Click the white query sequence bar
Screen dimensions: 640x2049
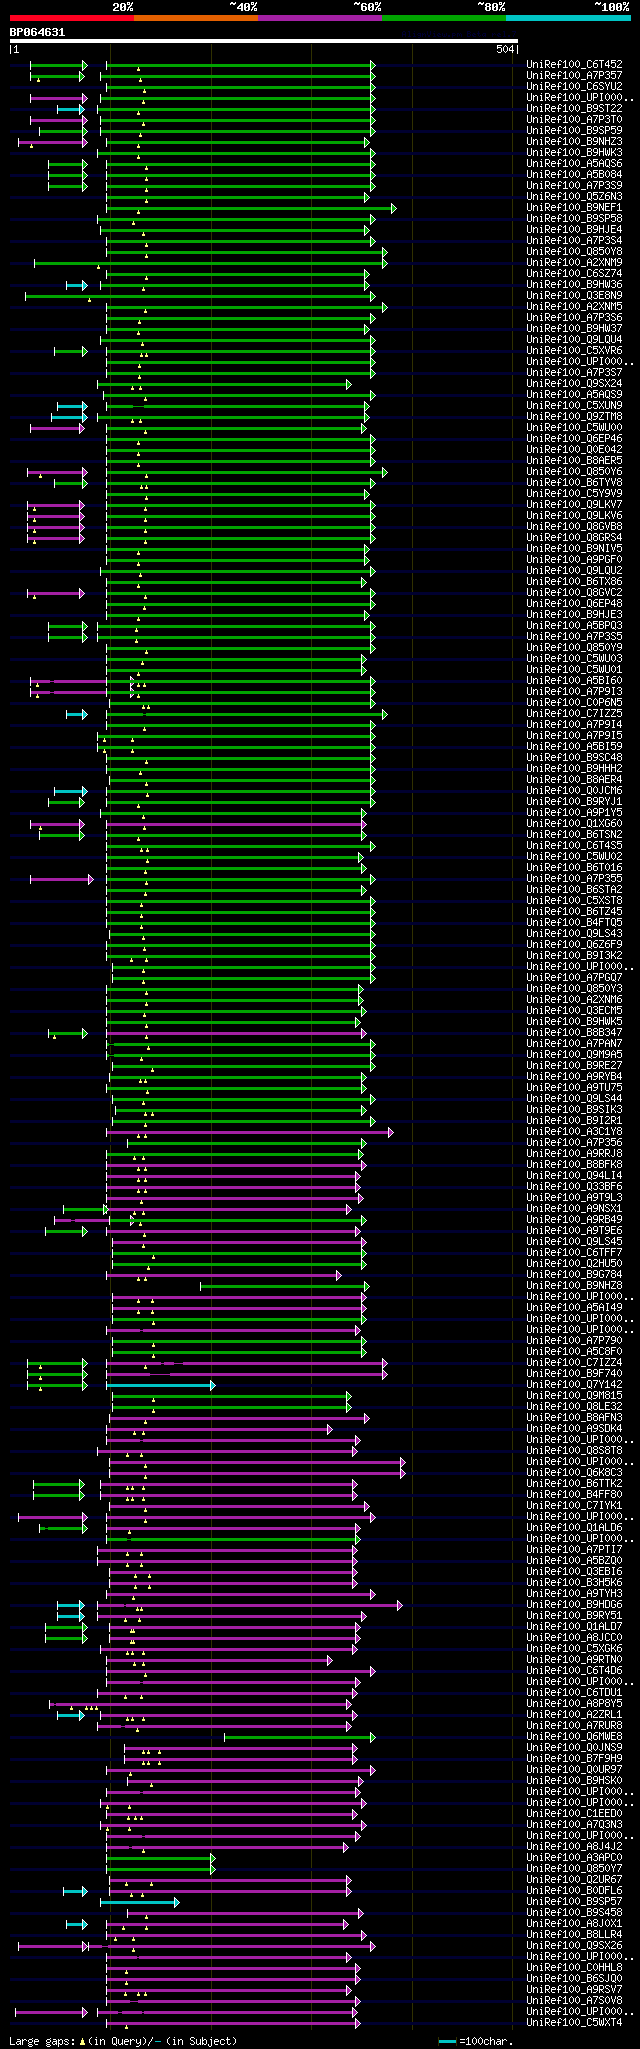(264, 41)
